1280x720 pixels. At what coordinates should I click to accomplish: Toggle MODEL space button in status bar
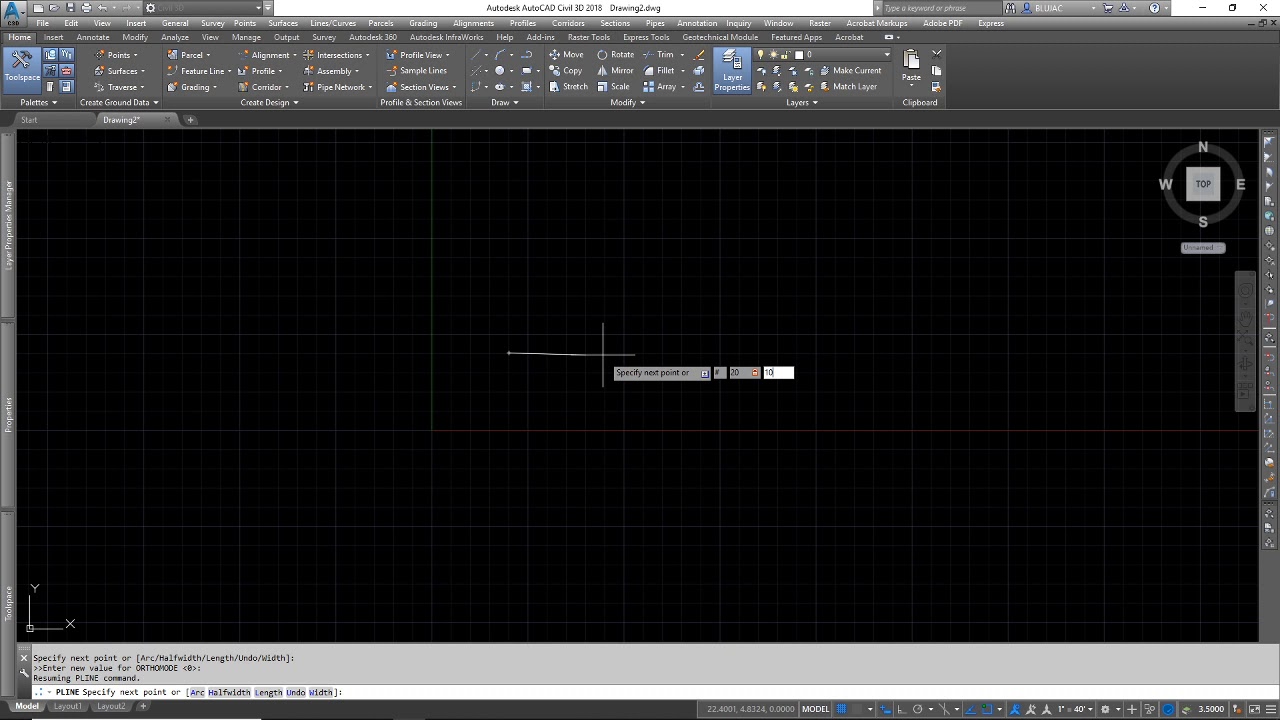point(816,709)
